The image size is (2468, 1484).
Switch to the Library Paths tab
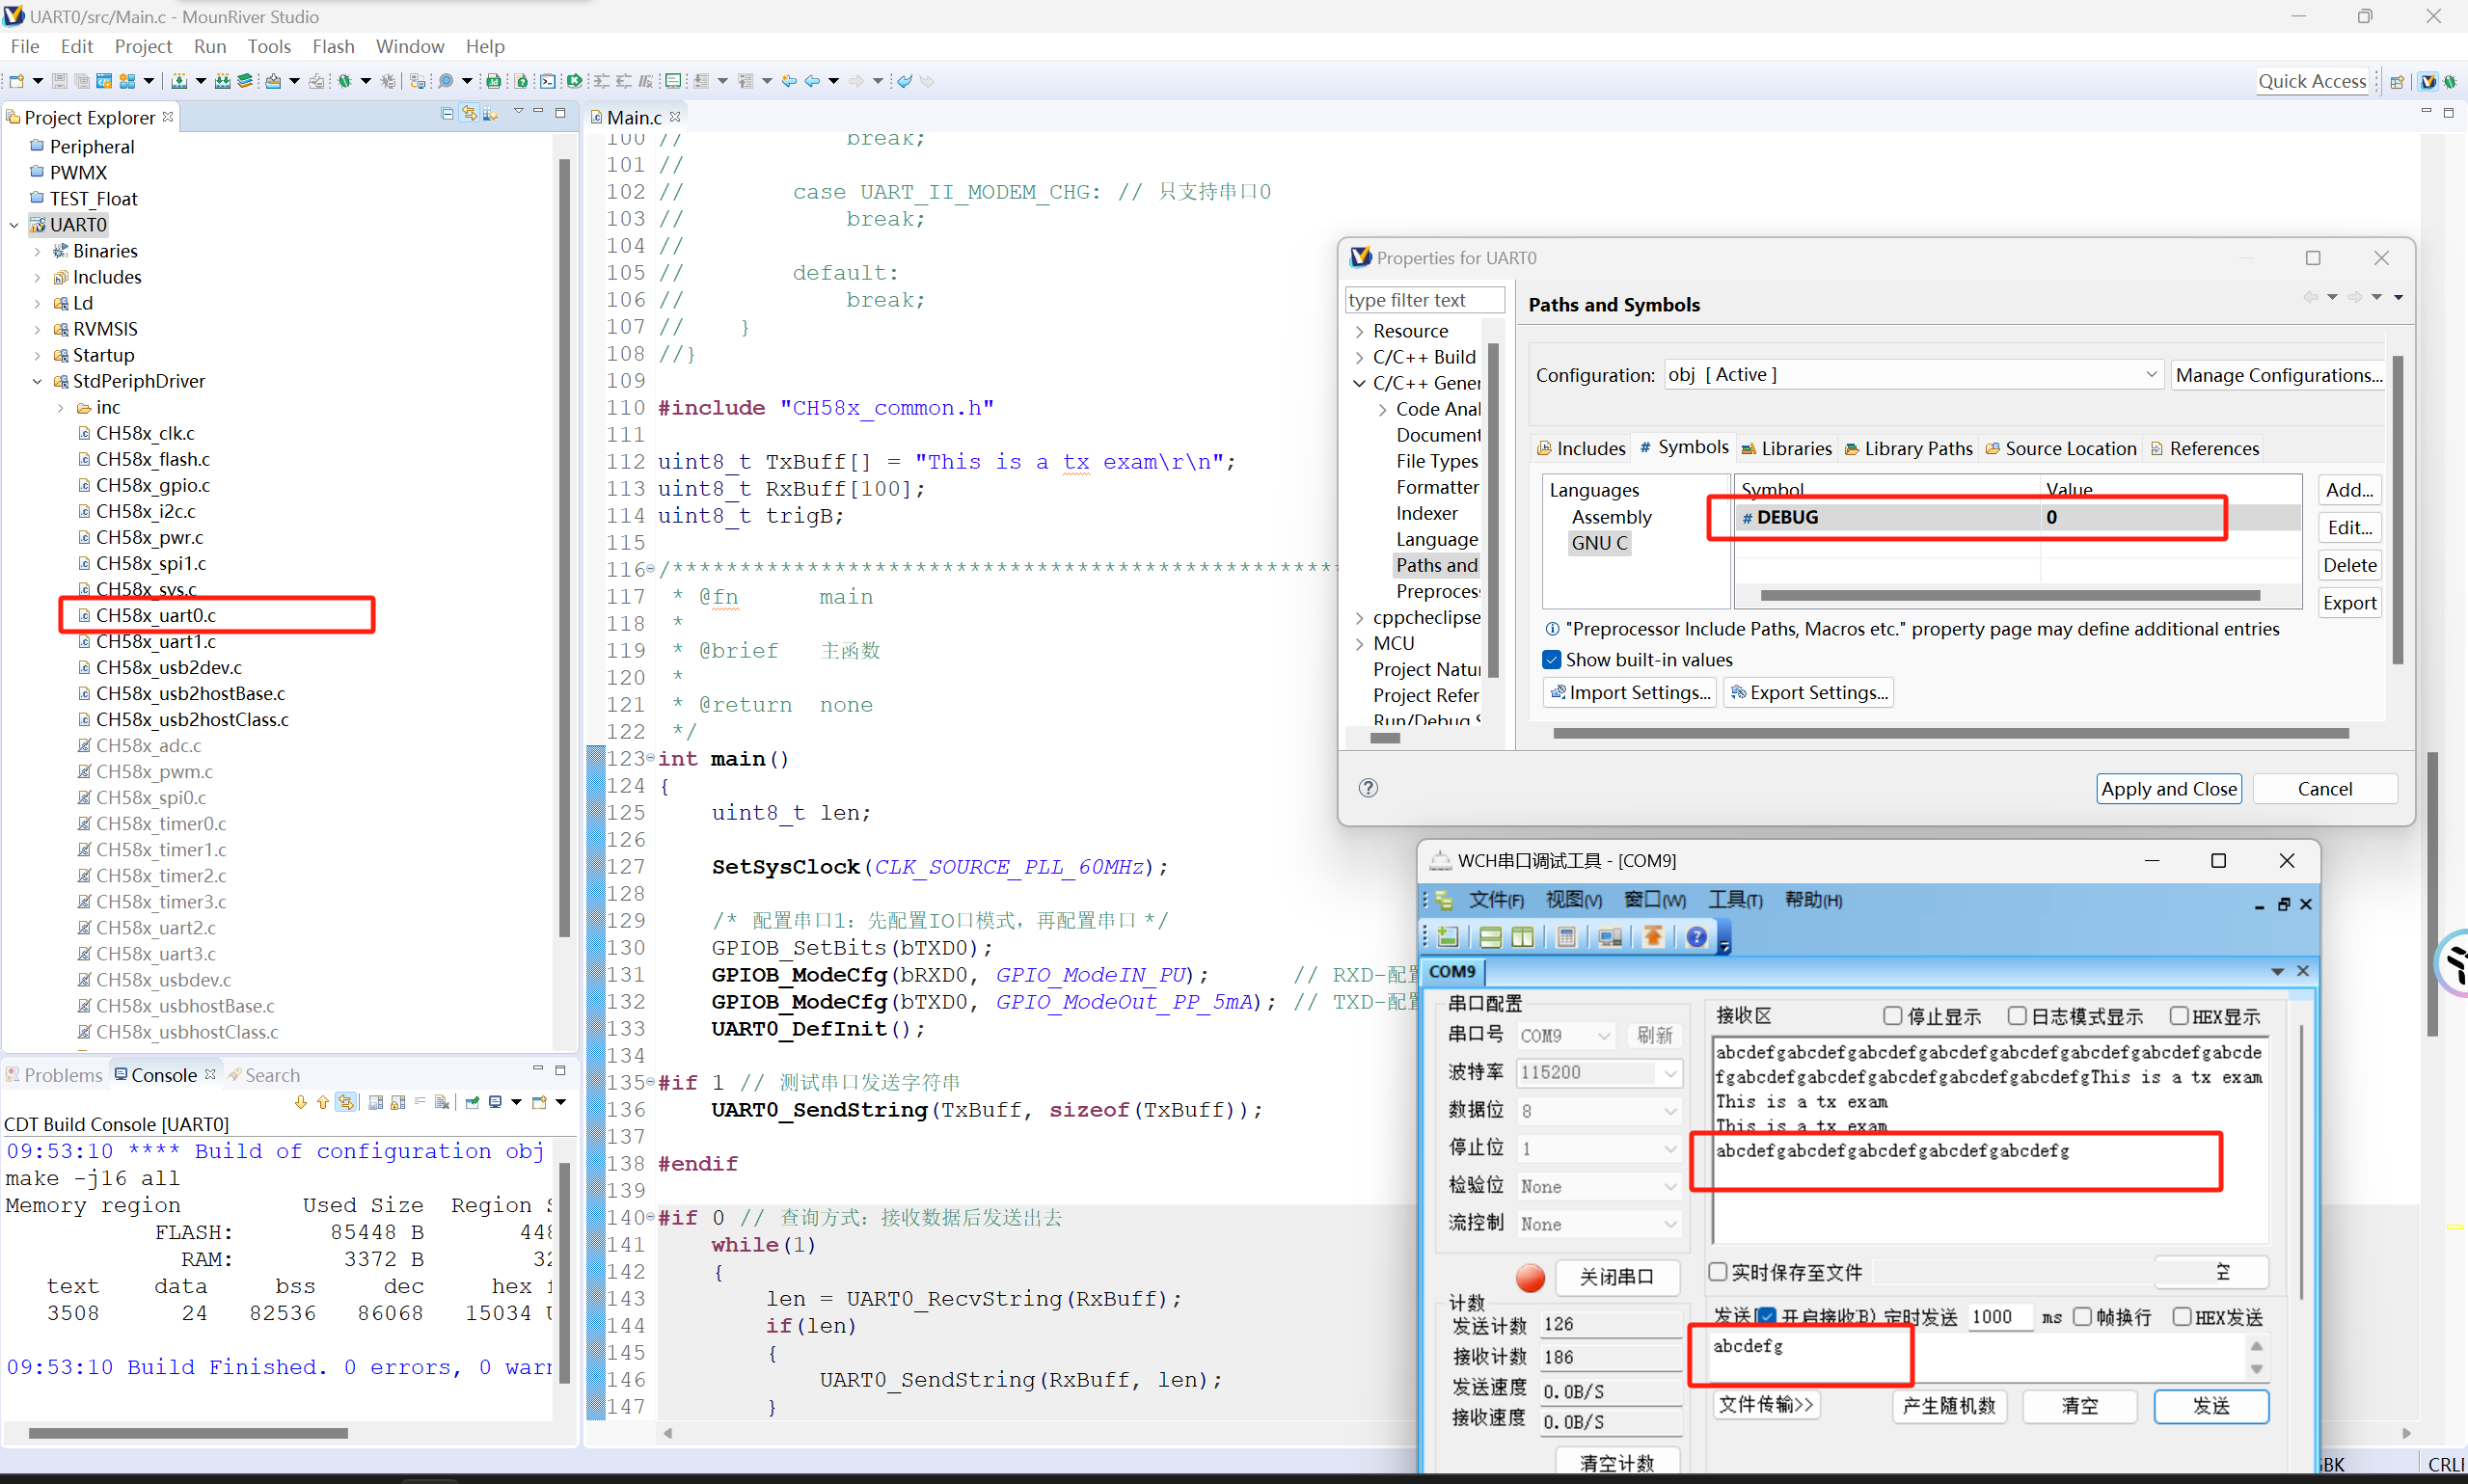click(x=1908, y=448)
